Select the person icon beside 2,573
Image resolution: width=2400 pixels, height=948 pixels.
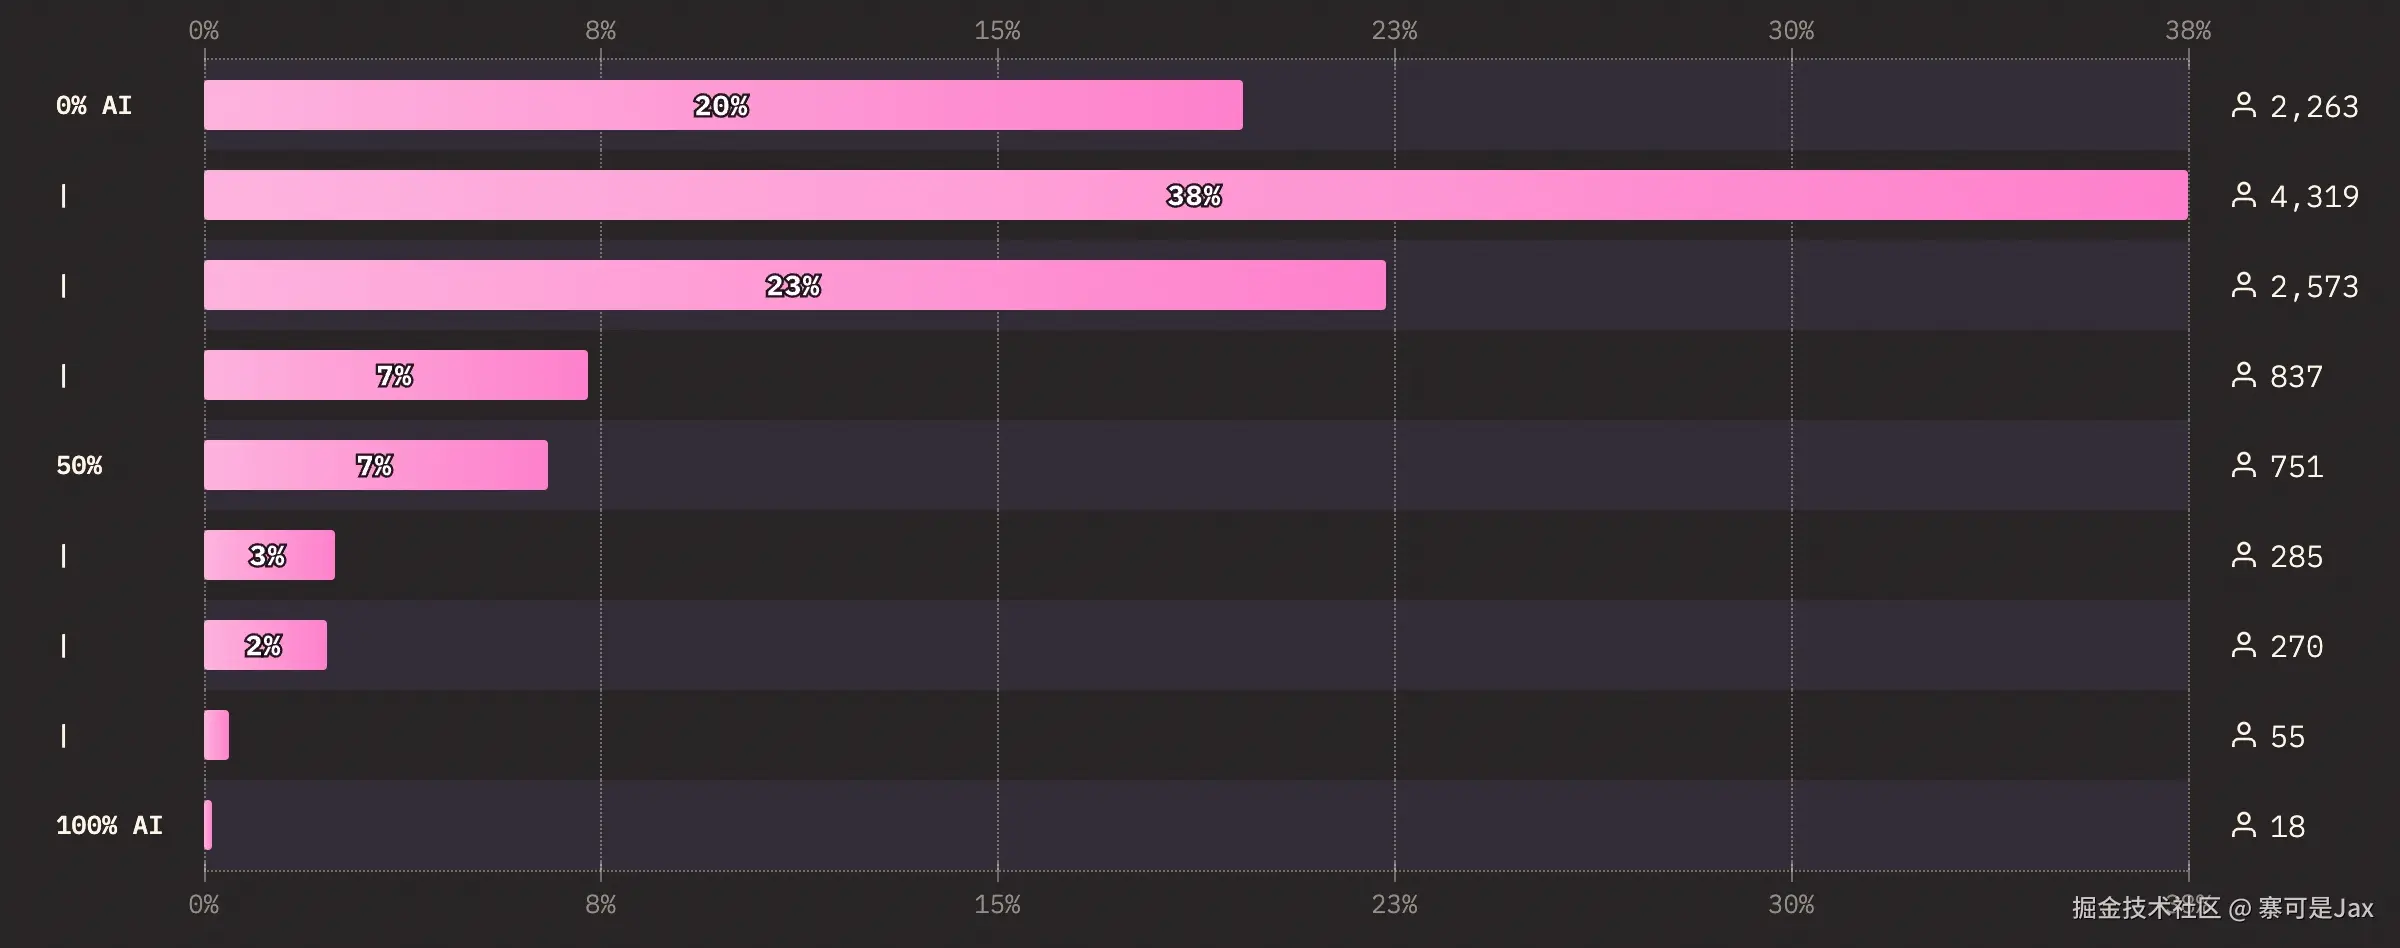point(2243,285)
